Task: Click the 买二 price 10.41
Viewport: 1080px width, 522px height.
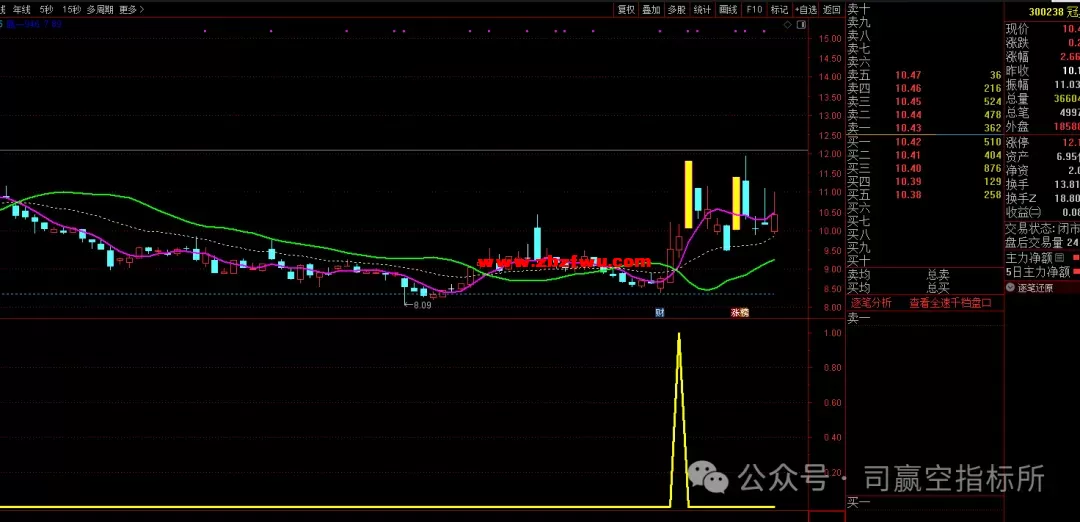Action: point(908,155)
